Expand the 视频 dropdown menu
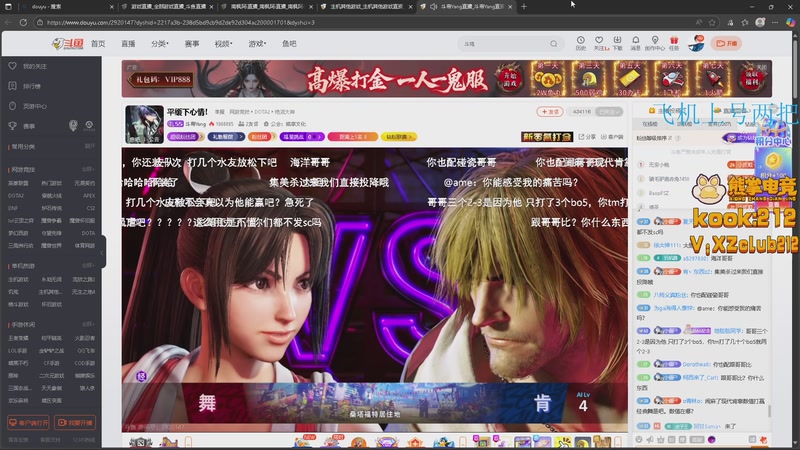 [223, 44]
